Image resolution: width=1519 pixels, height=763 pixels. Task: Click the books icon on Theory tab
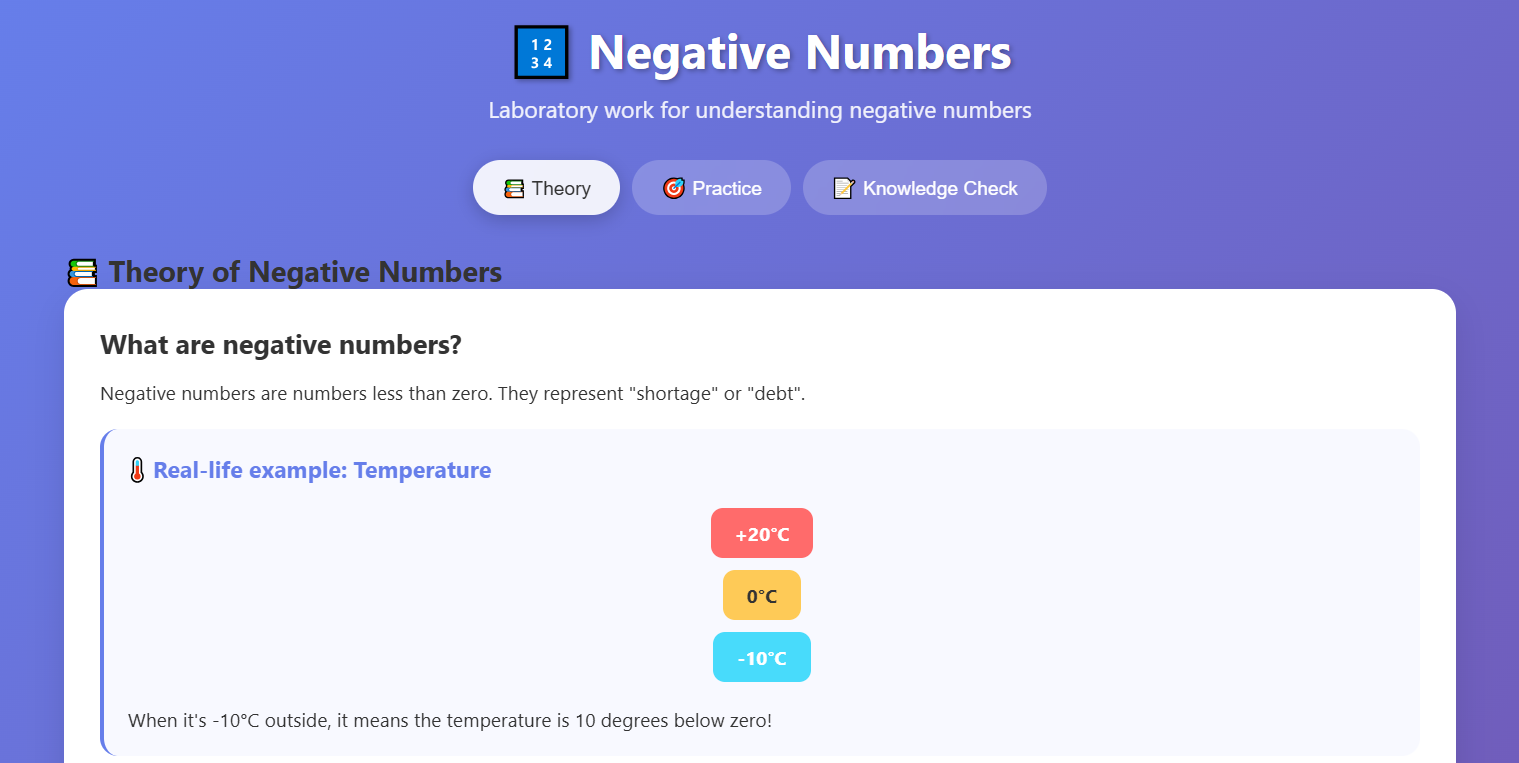click(514, 188)
